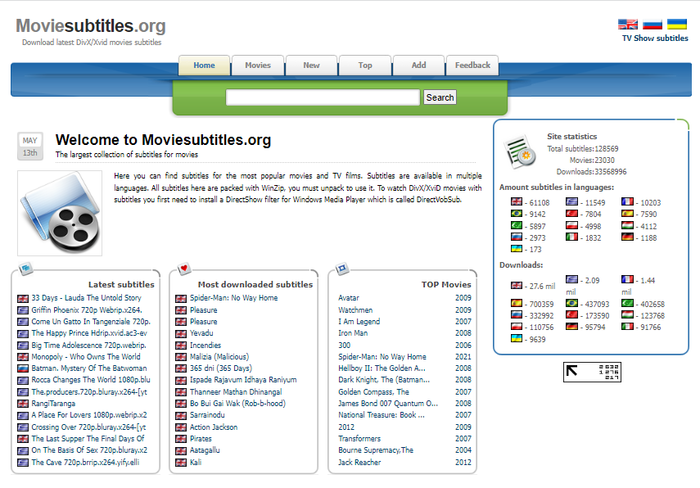Click the Ukrainian flag beside 173
Screen dimensions: 700x488
pyautogui.click(x=517, y=249)
